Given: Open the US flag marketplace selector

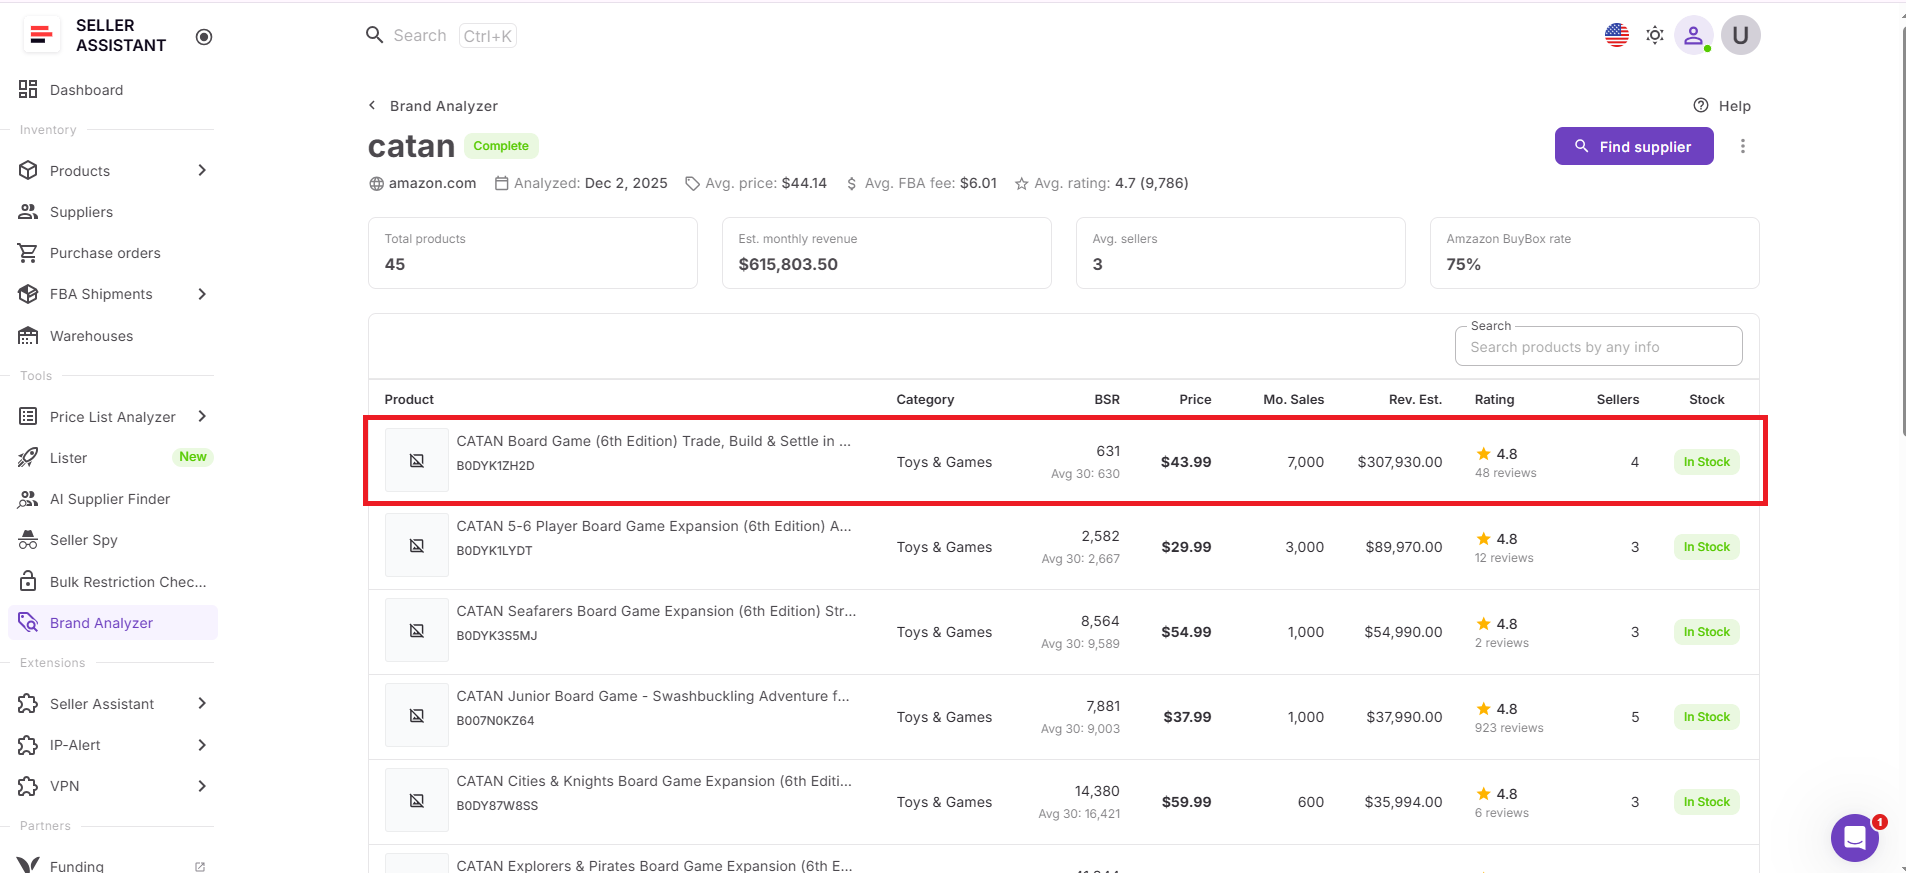Looking at the screenshot, I should [1617, 35].
